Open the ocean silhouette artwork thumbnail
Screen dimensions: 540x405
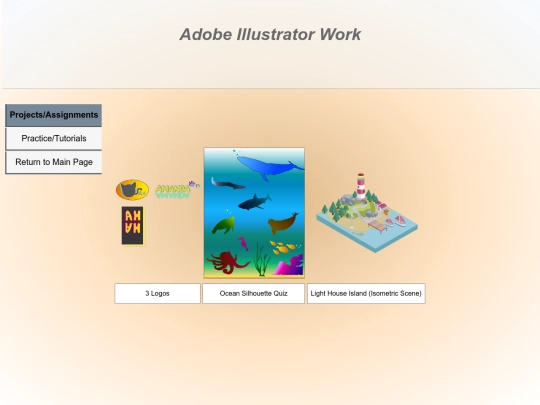254,213
